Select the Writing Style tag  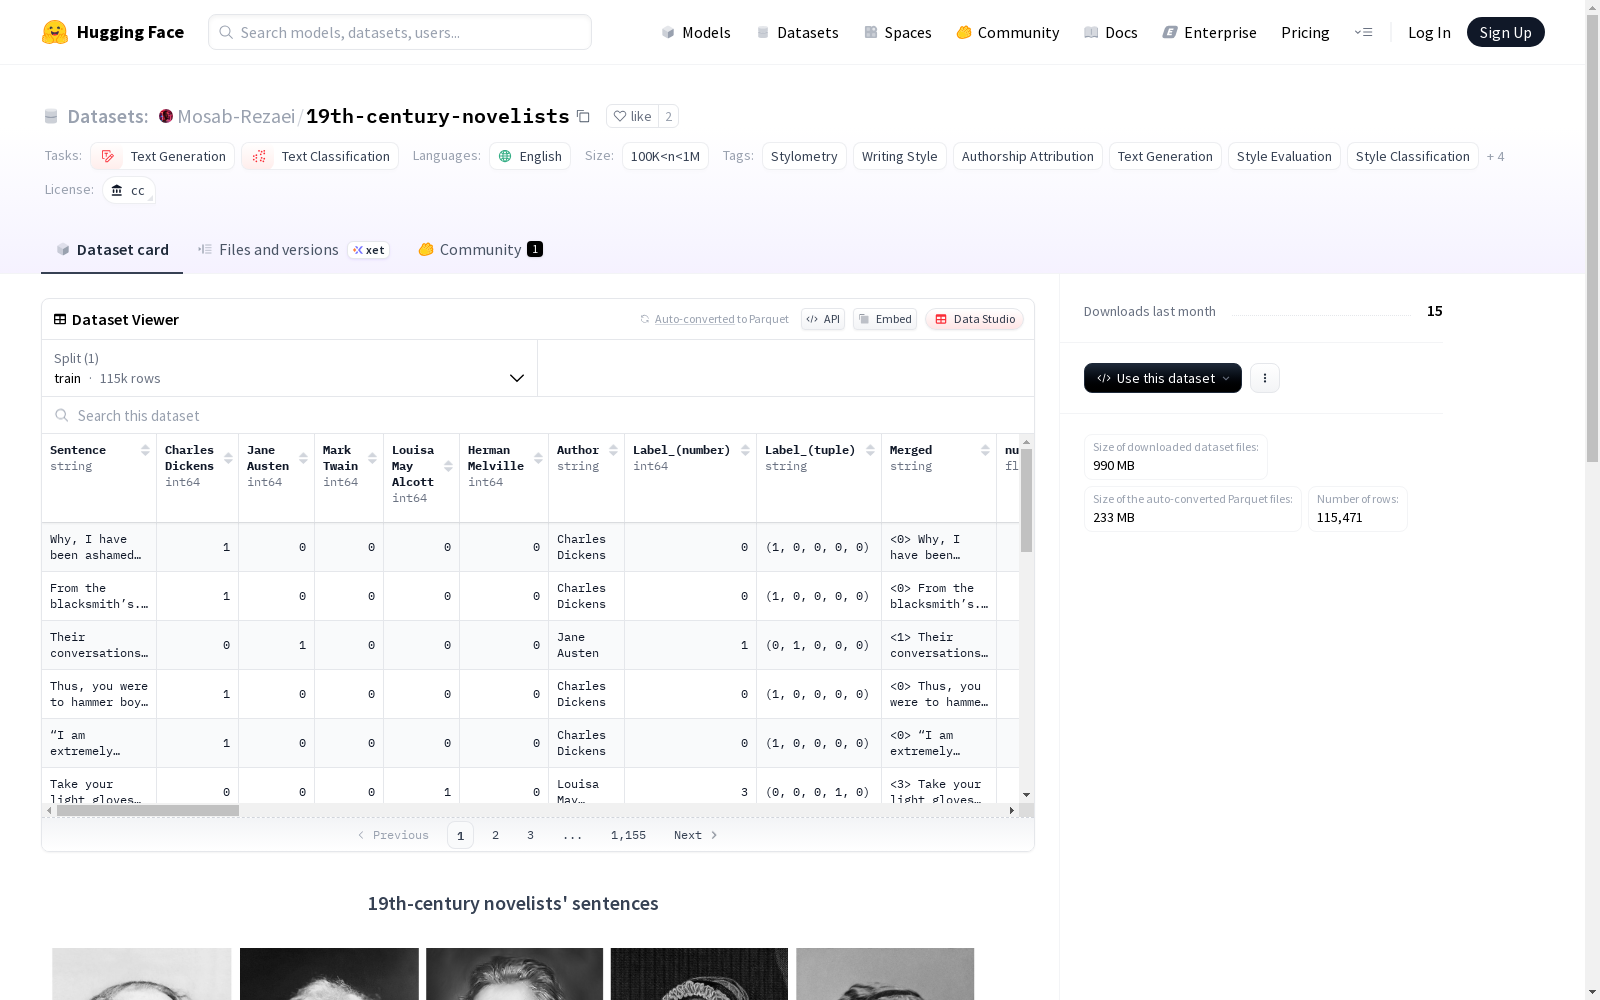[899, 156]
